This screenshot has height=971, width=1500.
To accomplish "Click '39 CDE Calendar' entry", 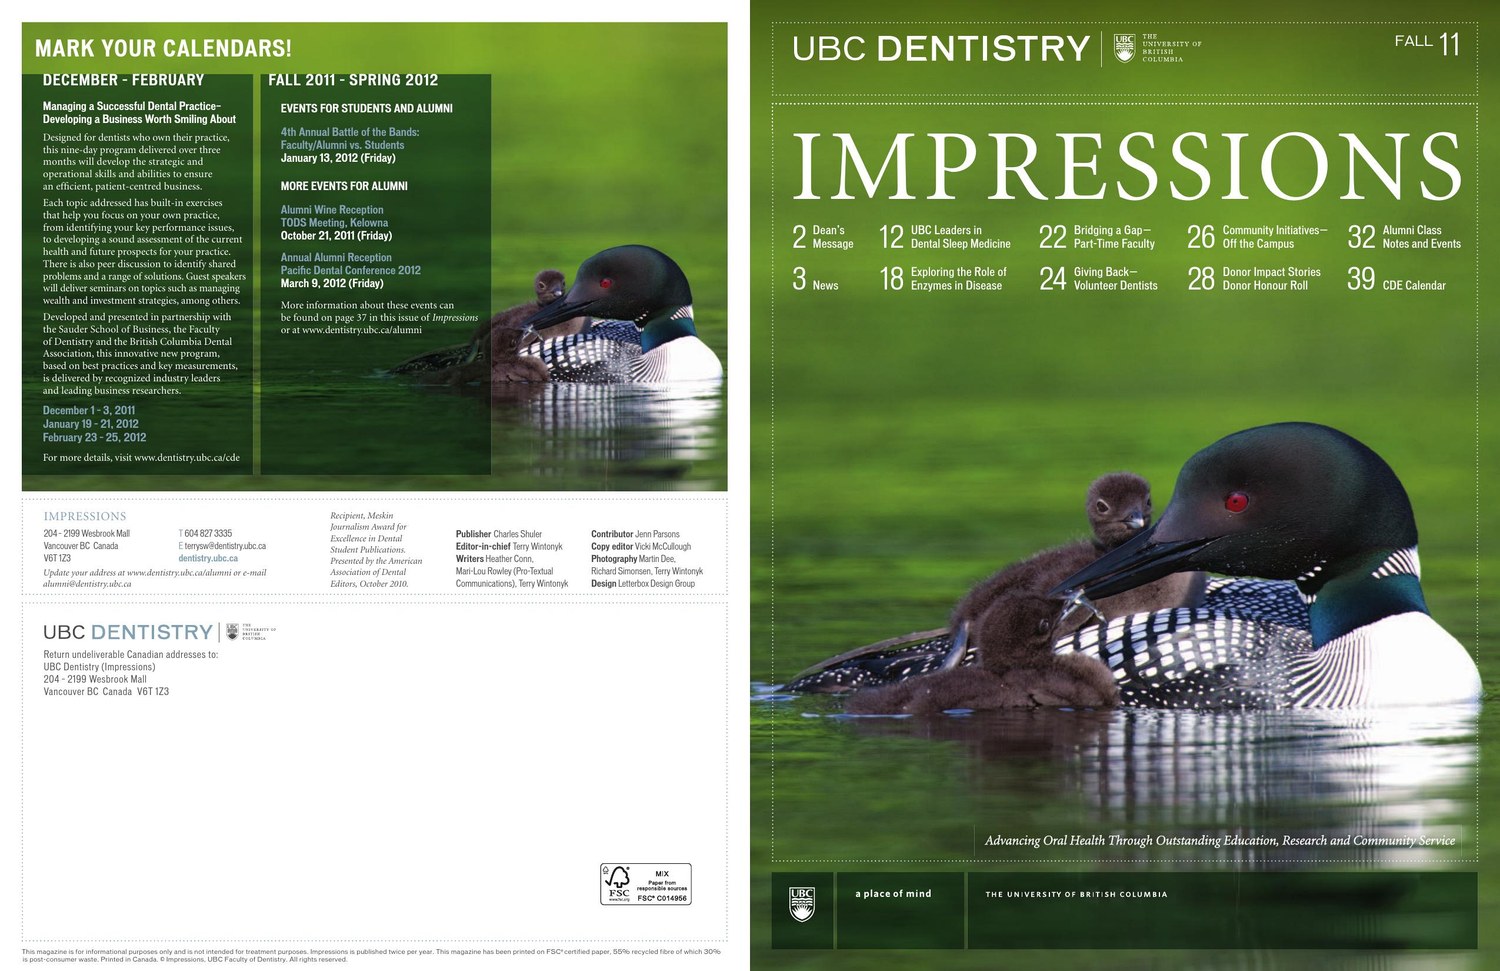I will pos(1396,279).
